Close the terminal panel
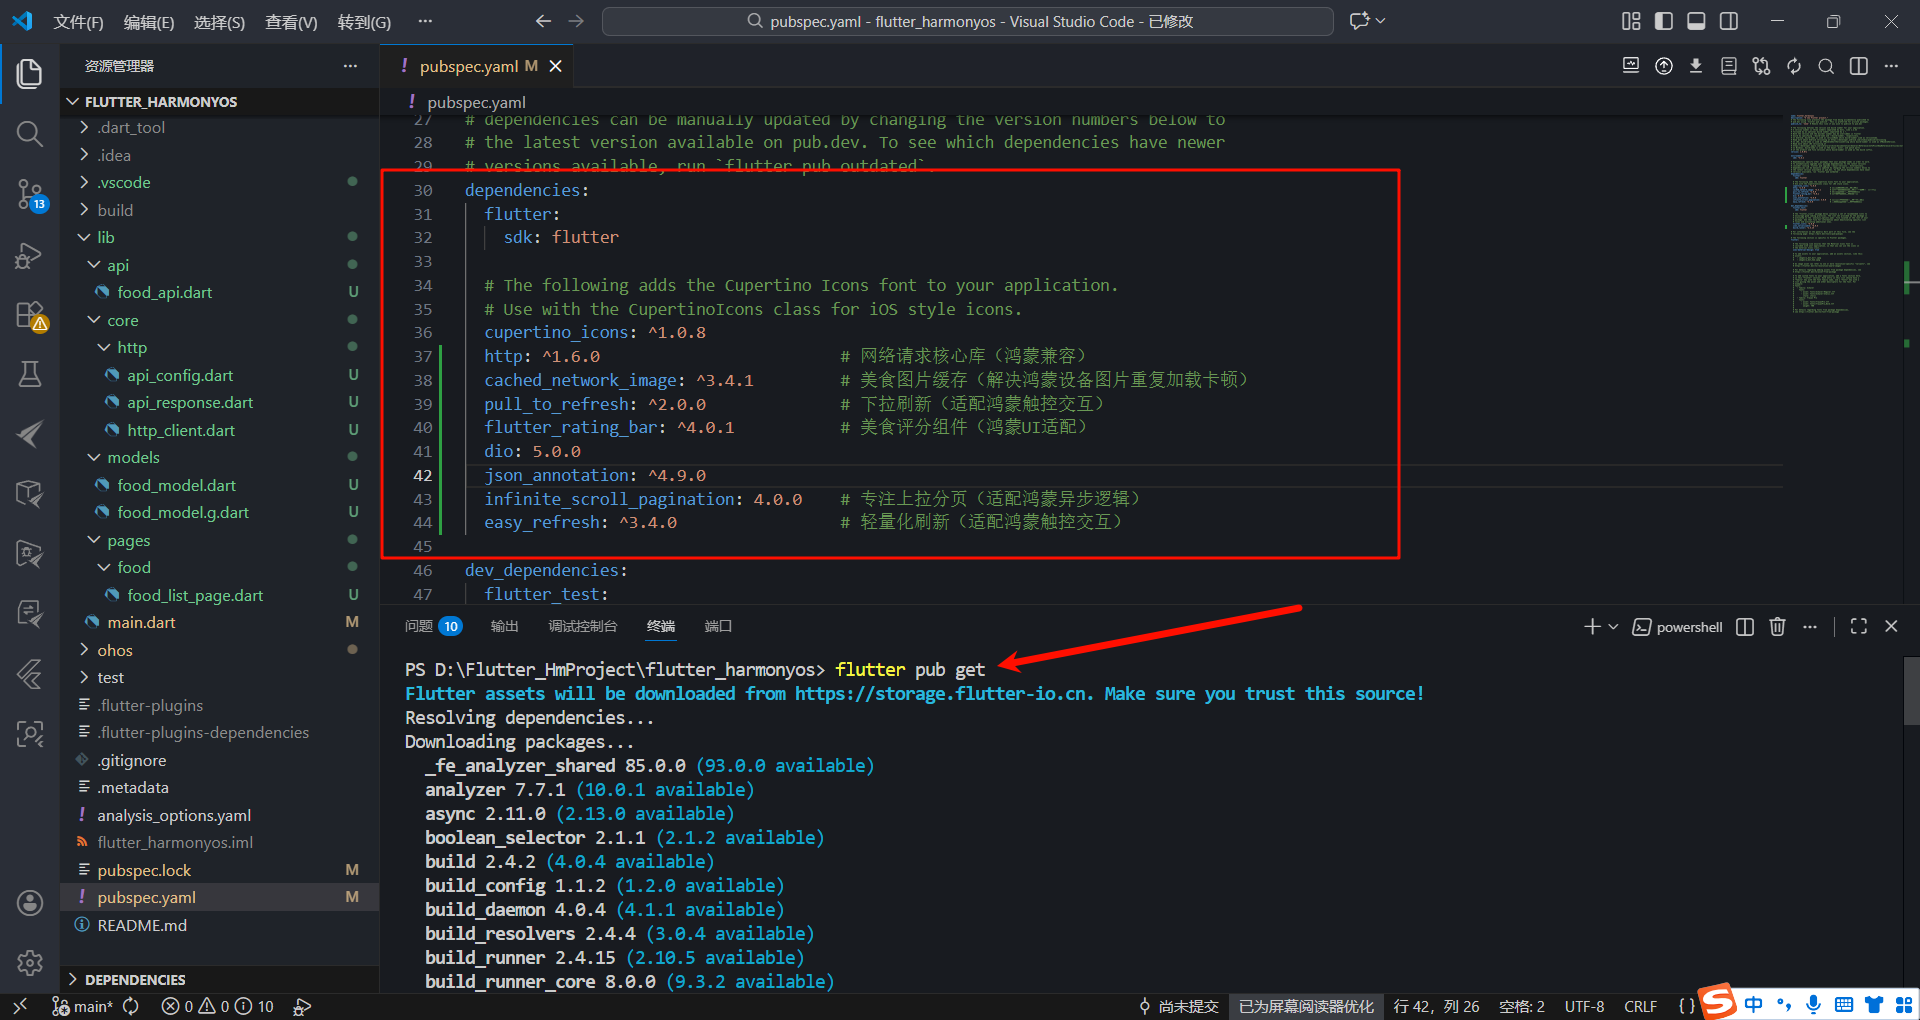The image size is (1920, 1020). tap(1891, 626)
